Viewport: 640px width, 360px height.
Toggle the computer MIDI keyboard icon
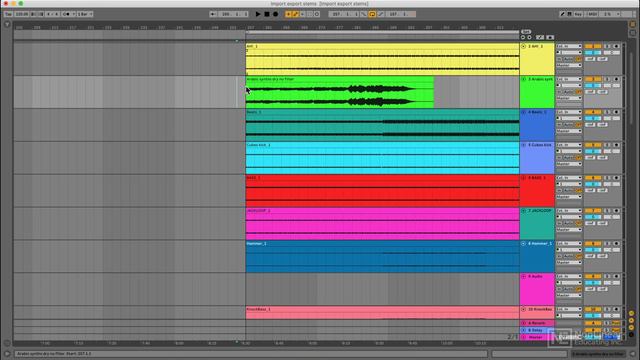[x=570, y=14]
